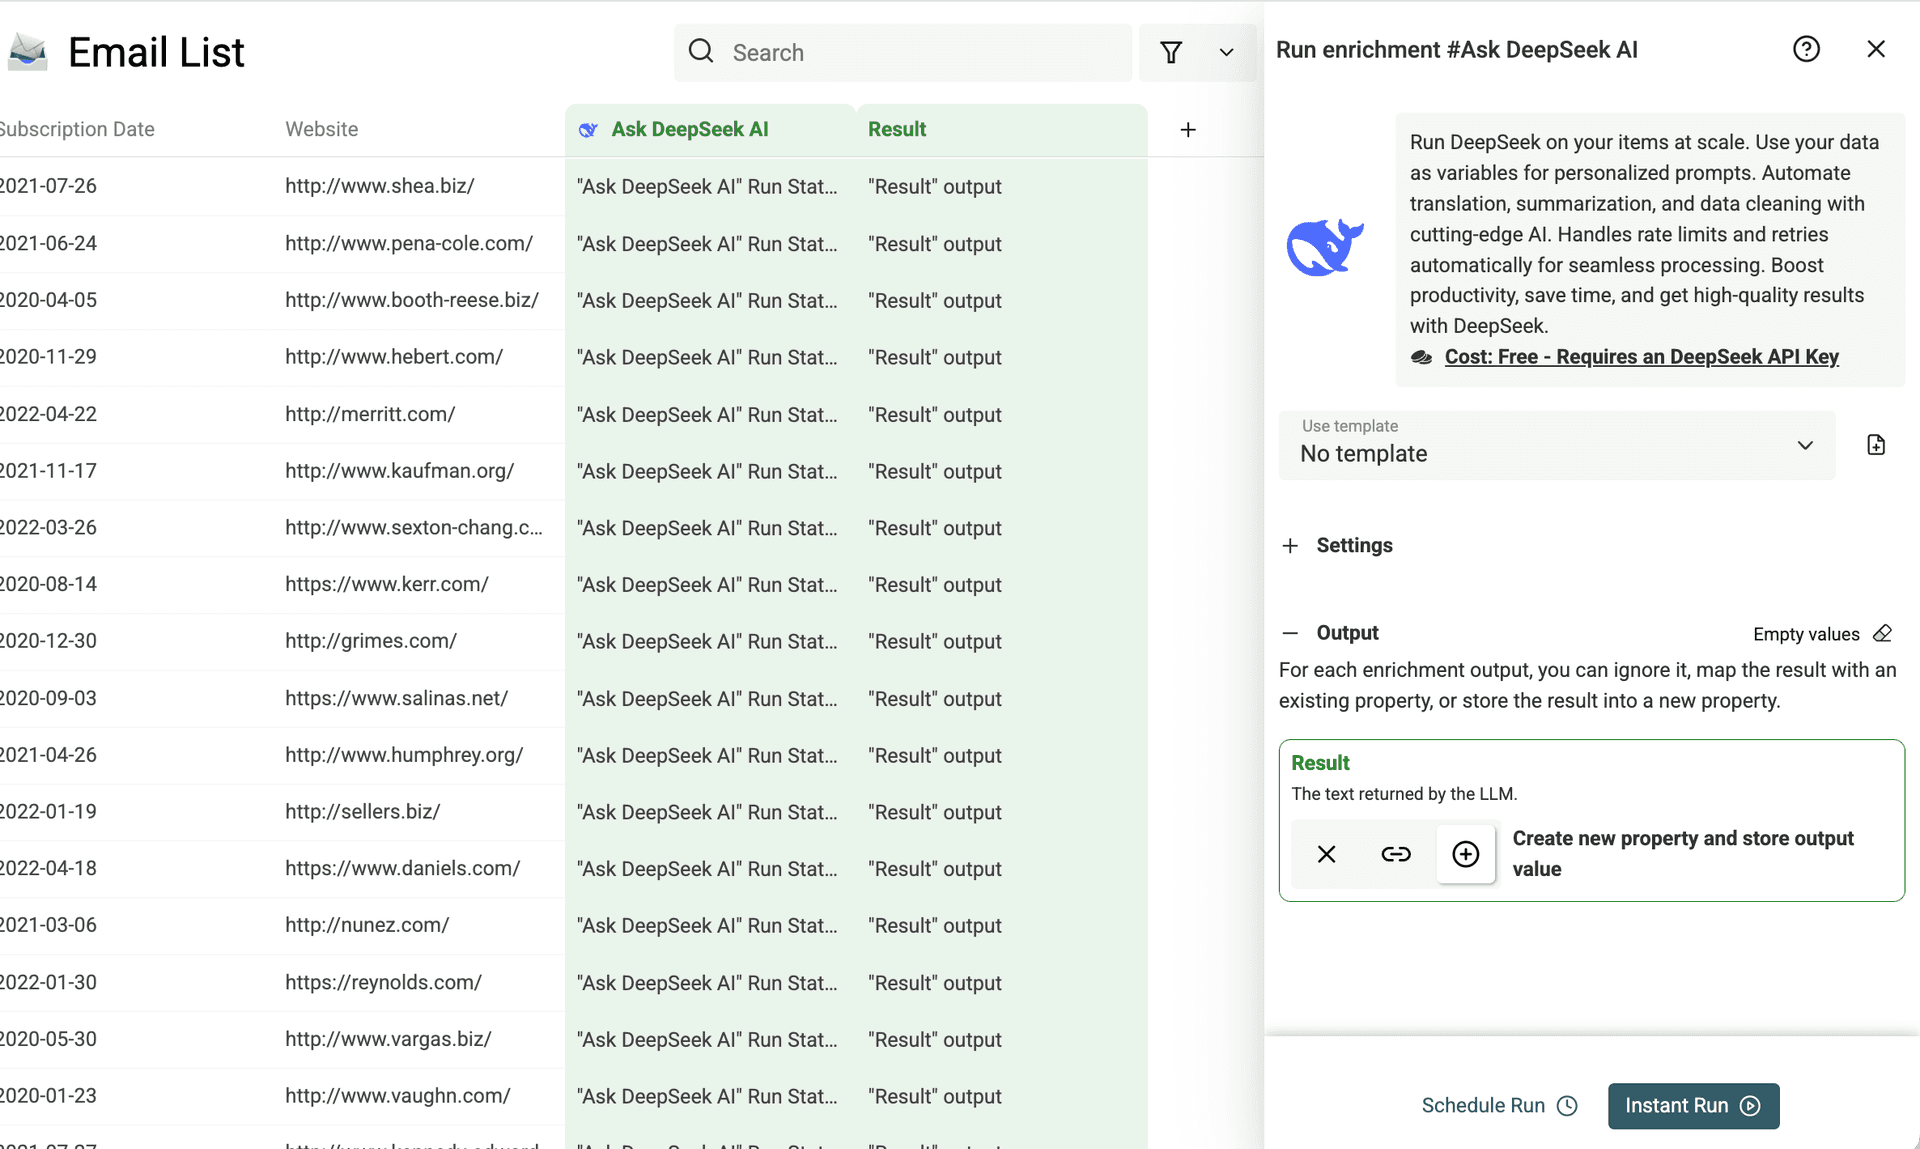
Task: Add a new column with the plus icon
Action: coord(1188,130)
